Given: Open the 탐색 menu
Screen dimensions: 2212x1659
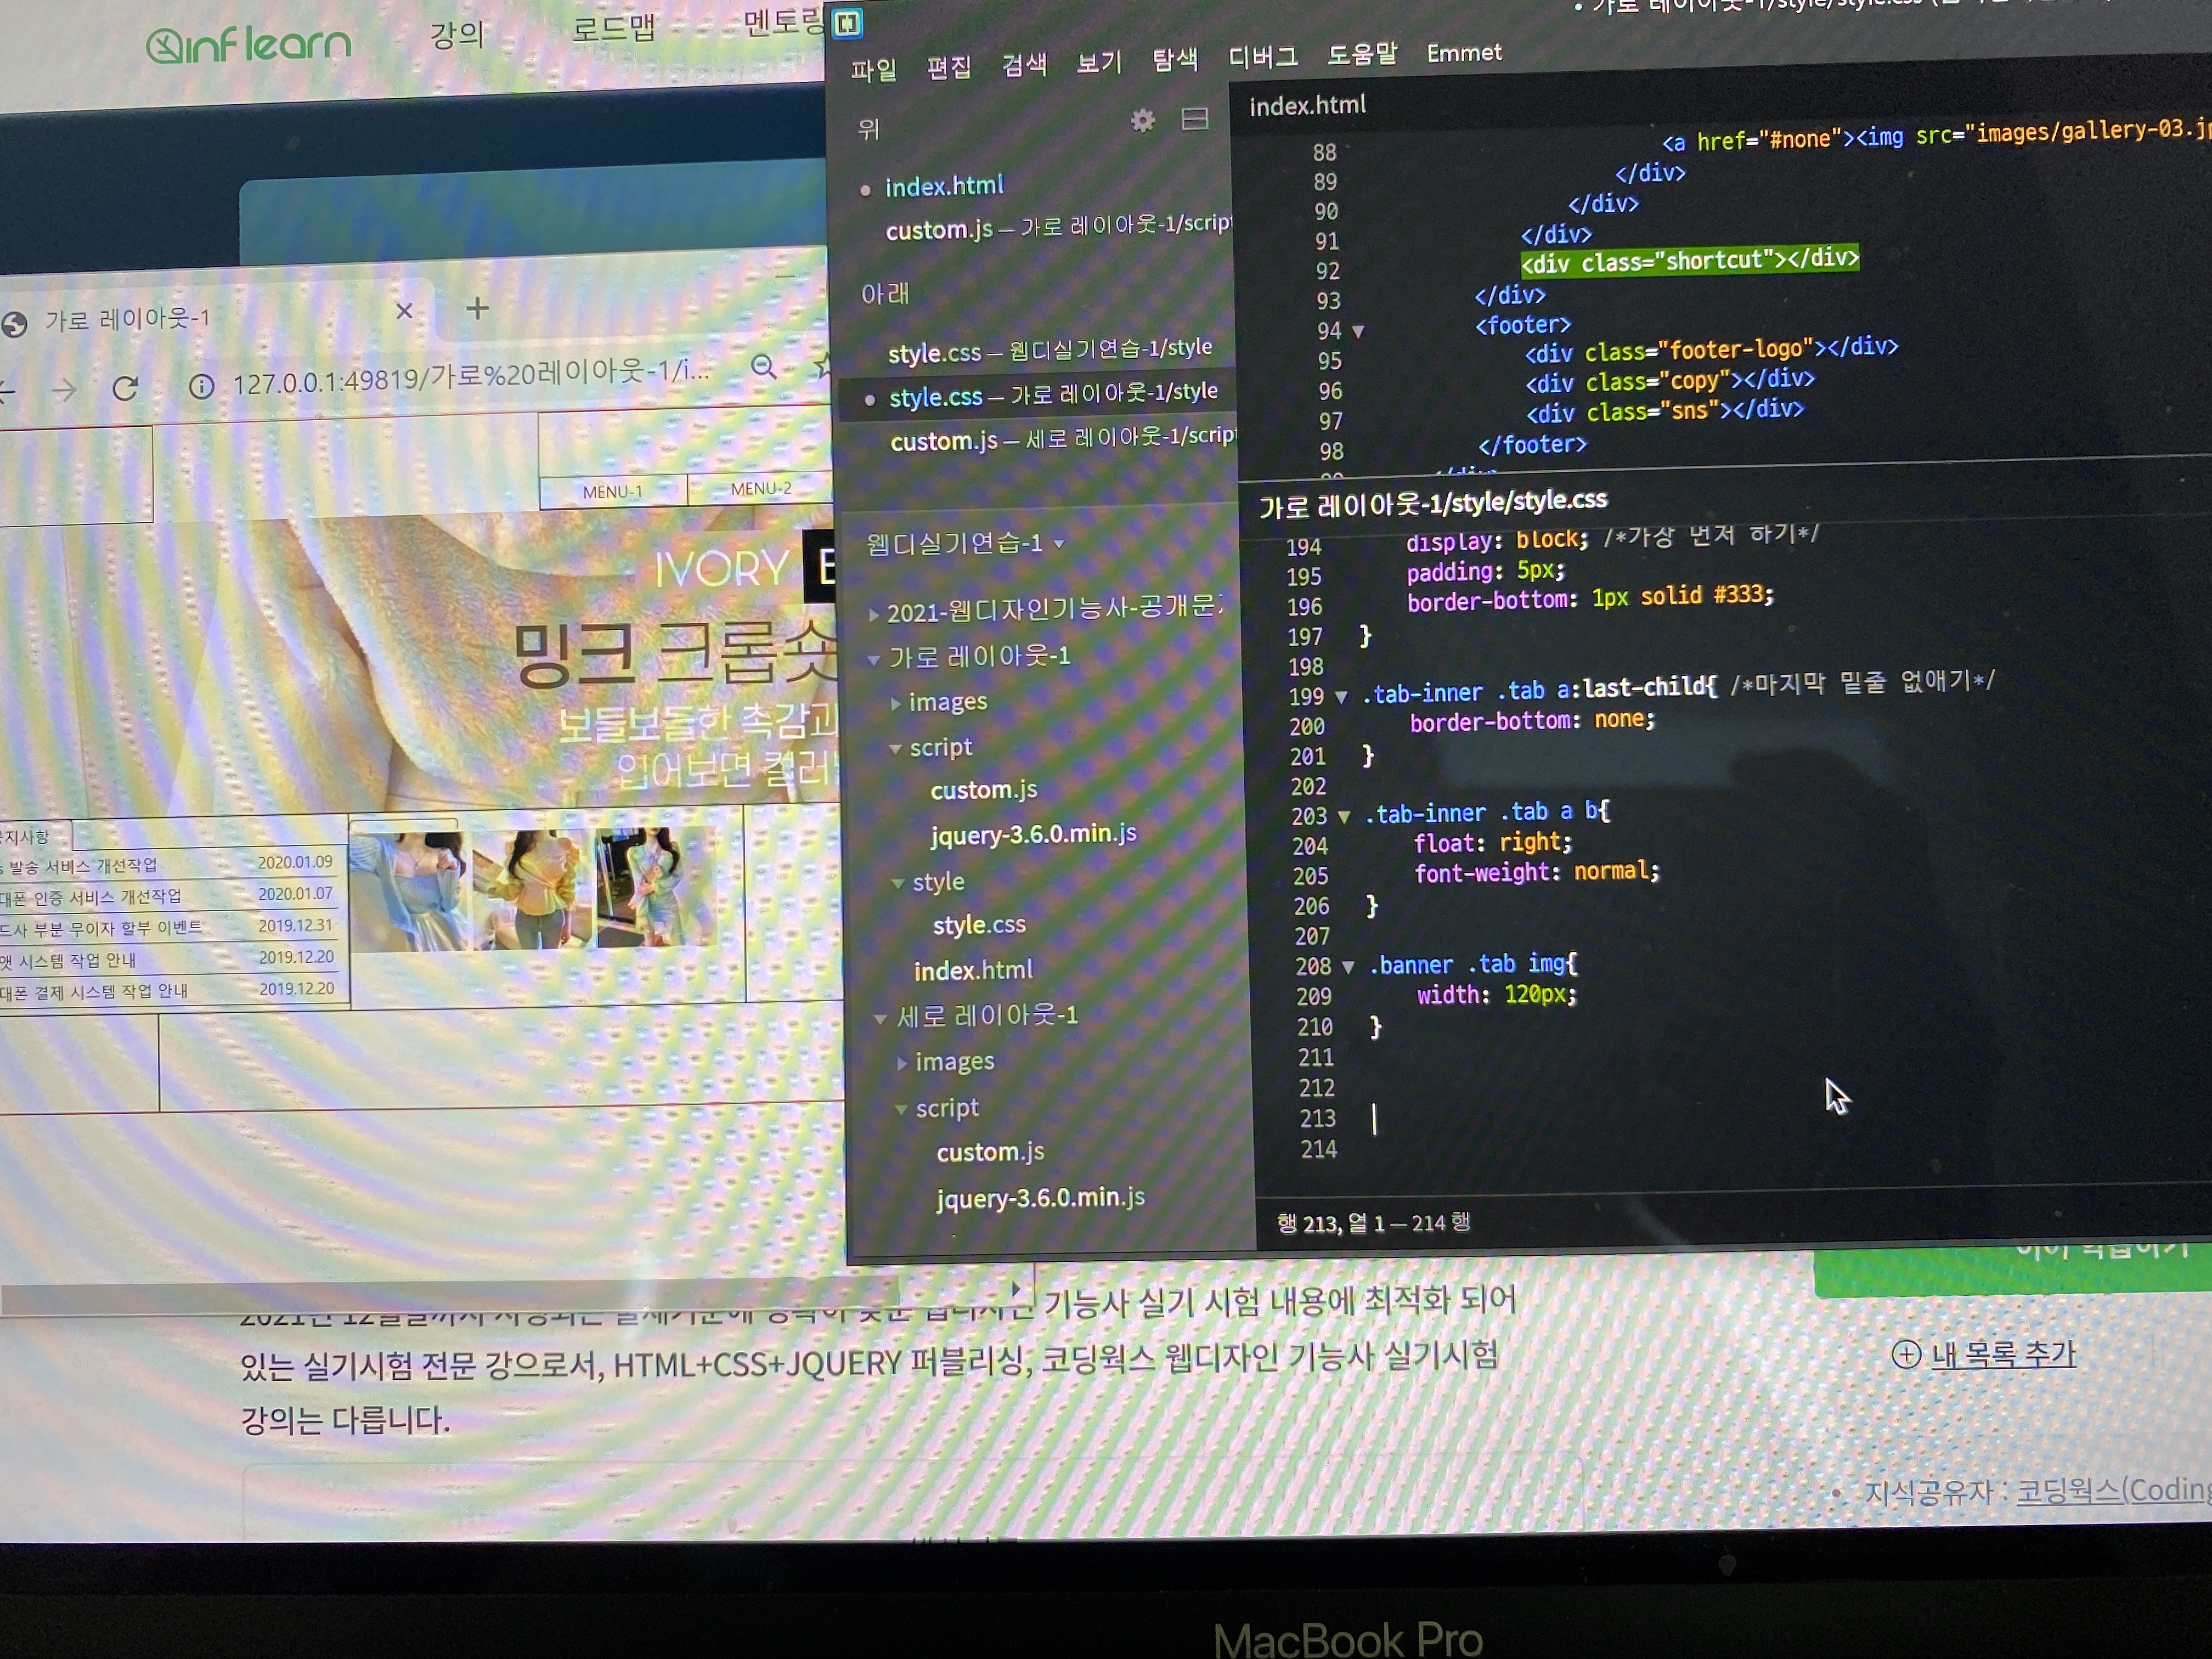Looking at the screenshot, I should [x=1175, y=59].
